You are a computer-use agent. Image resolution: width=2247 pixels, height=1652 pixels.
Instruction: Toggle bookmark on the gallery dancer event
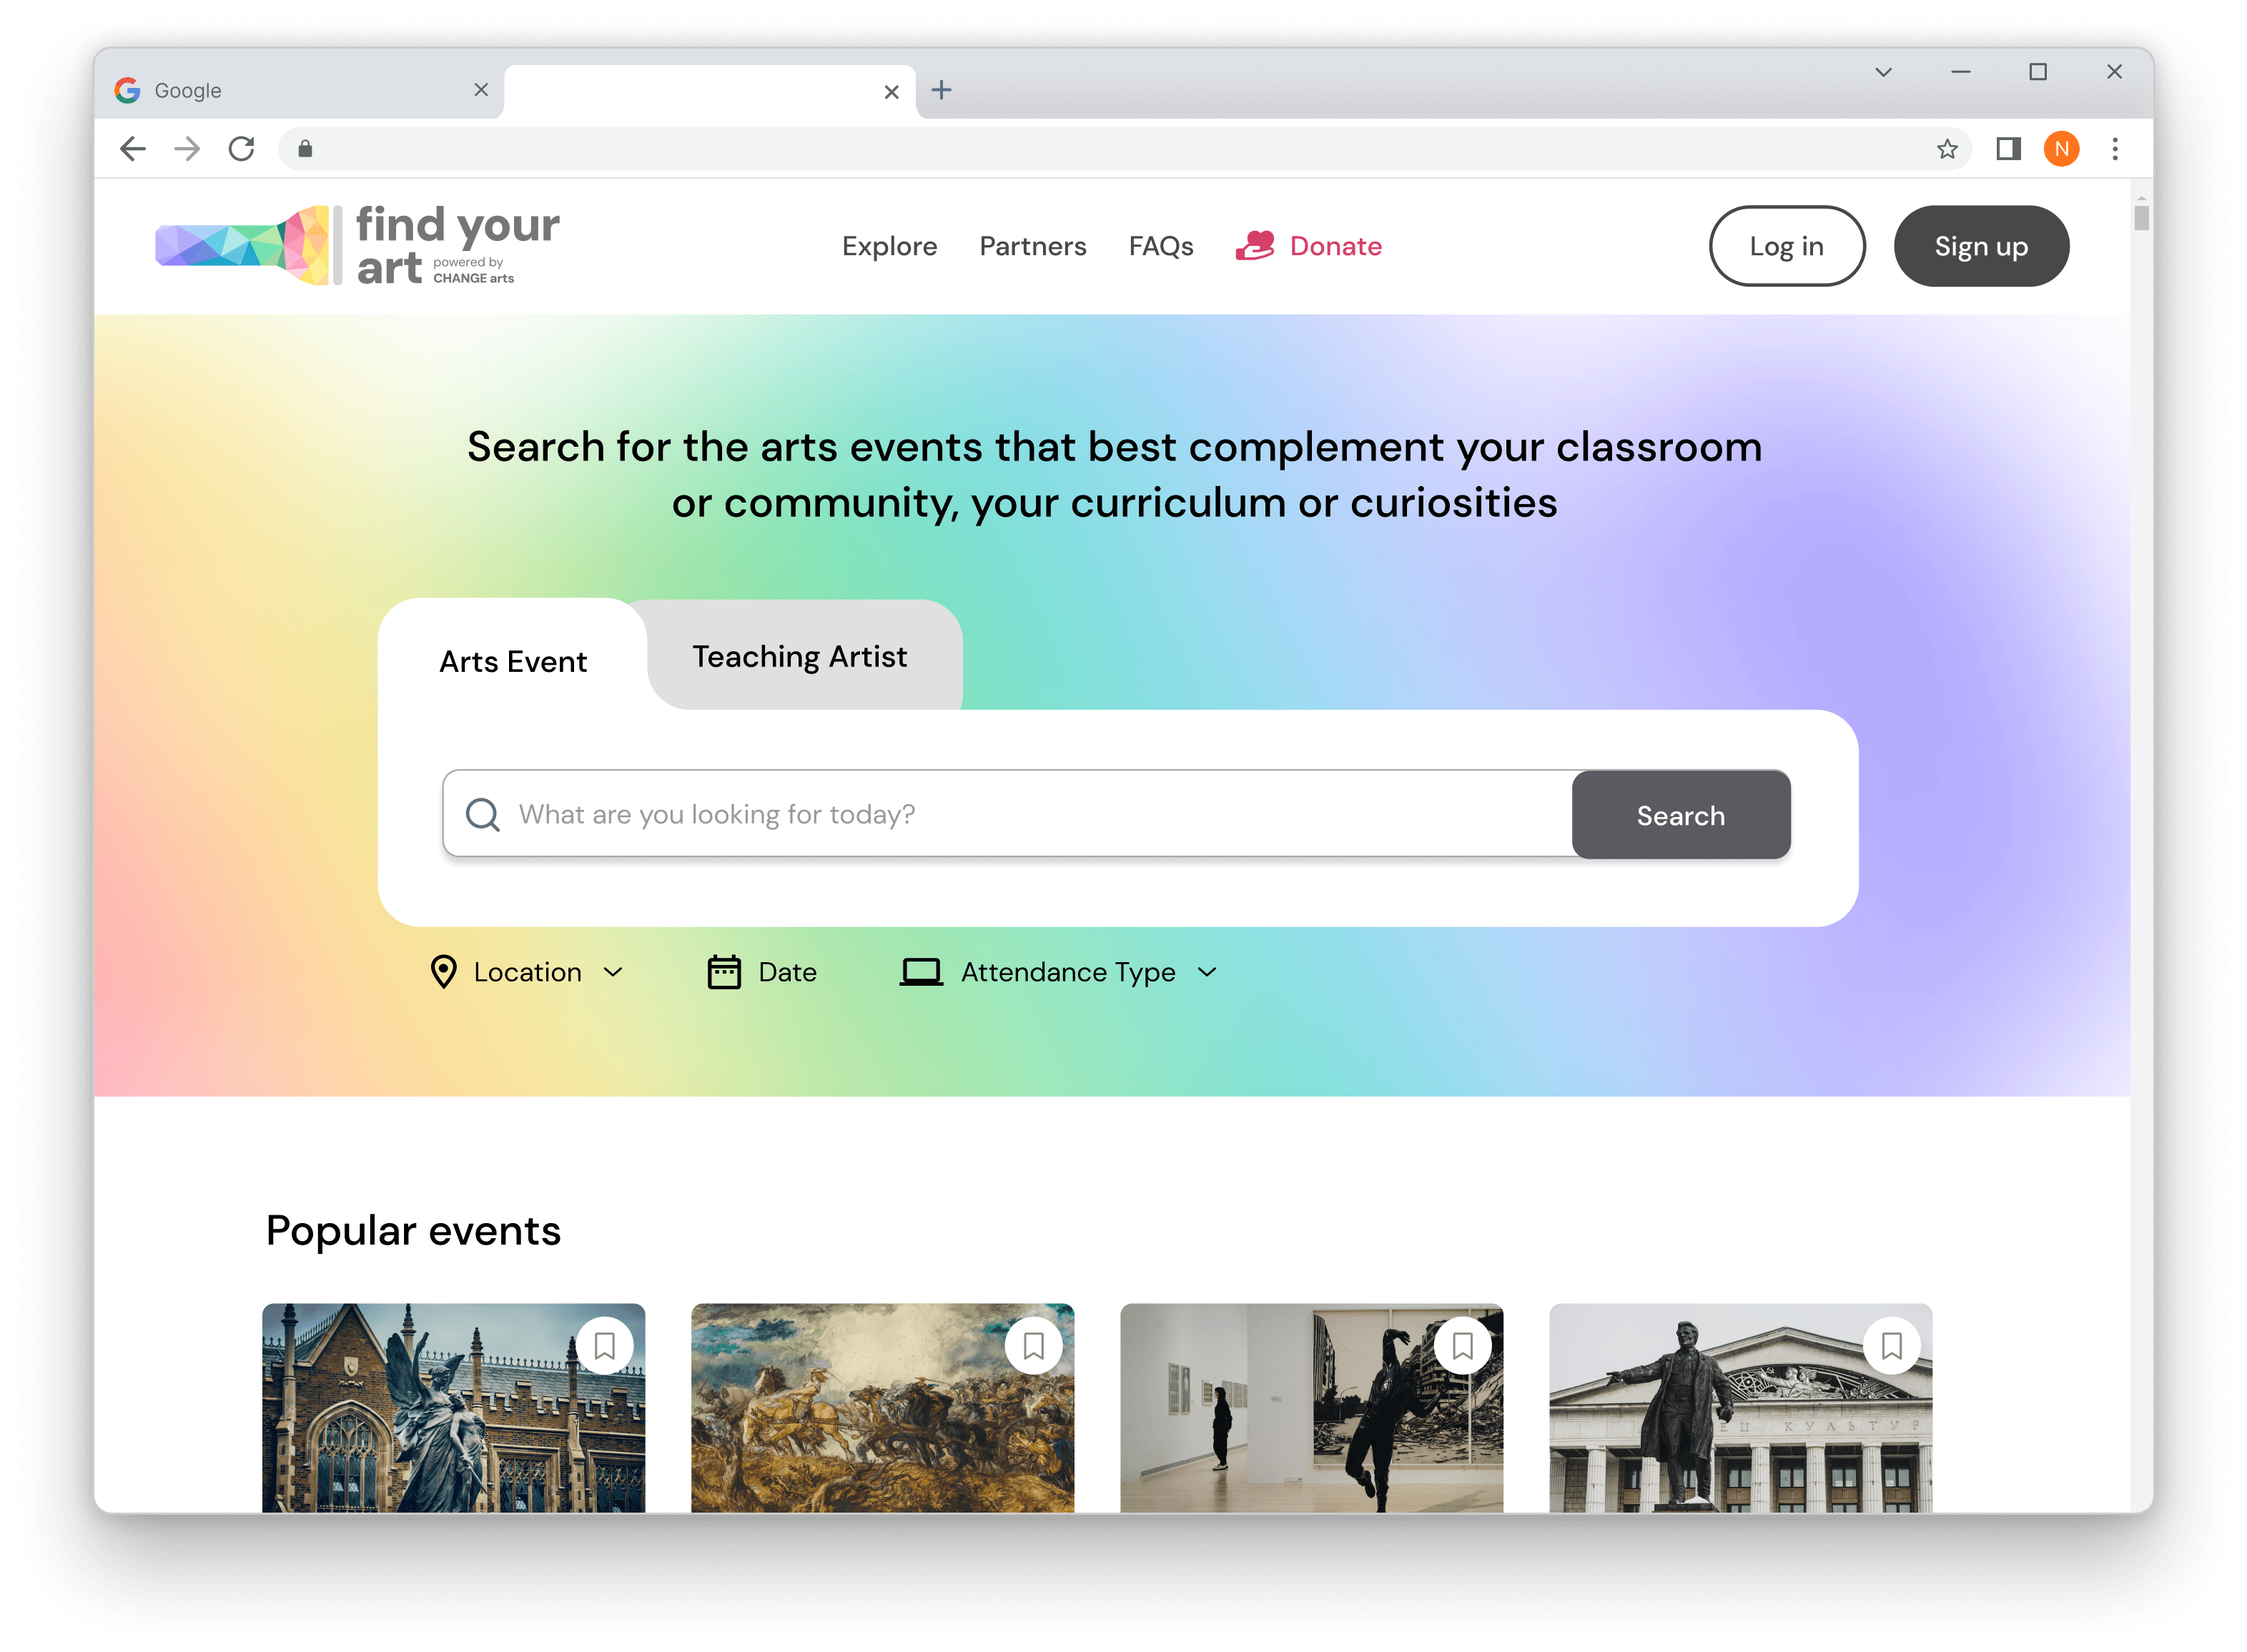[x=1462, y=1345]
